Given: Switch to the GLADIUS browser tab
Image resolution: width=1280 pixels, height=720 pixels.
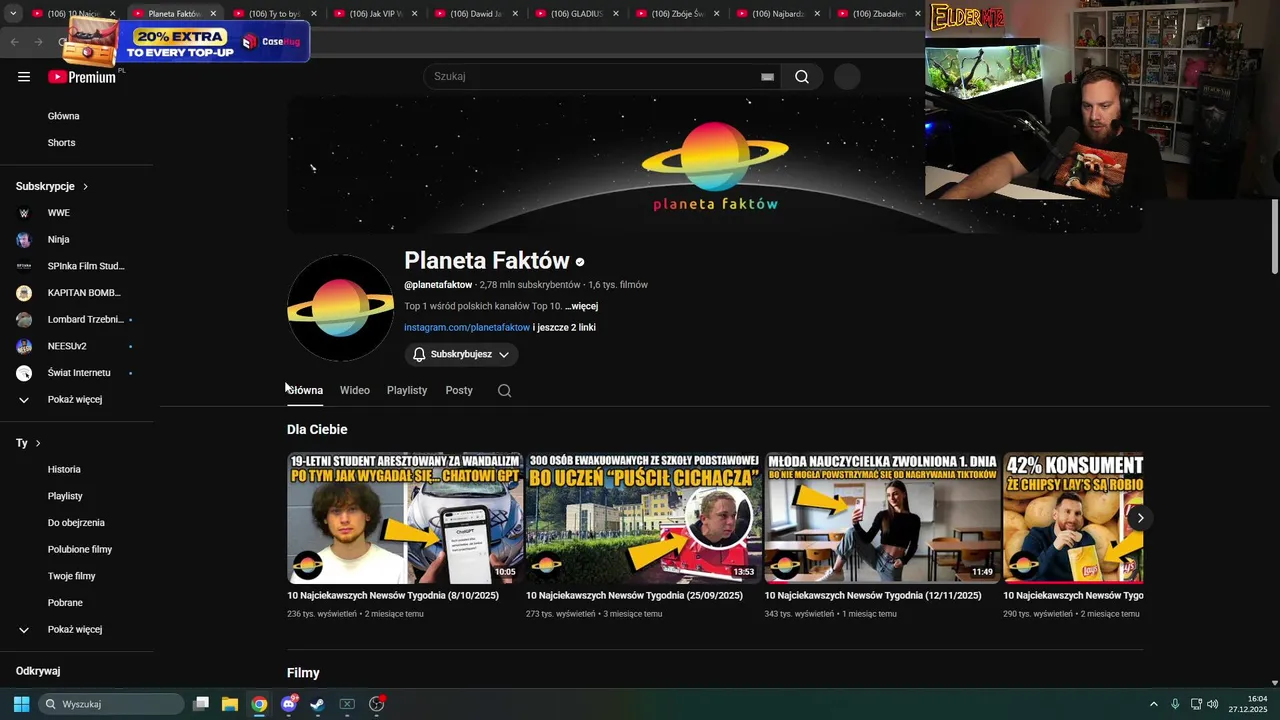Looking at the screenshot, I should (x=577, y=14).
